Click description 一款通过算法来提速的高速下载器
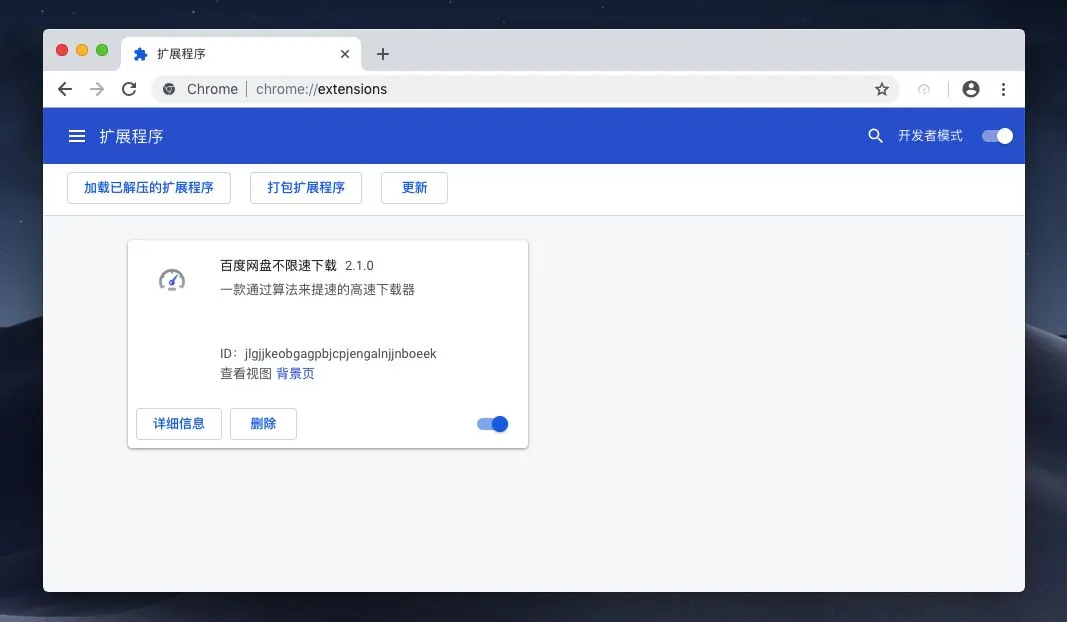This screenshot has width=1067, height=622. 317,290
